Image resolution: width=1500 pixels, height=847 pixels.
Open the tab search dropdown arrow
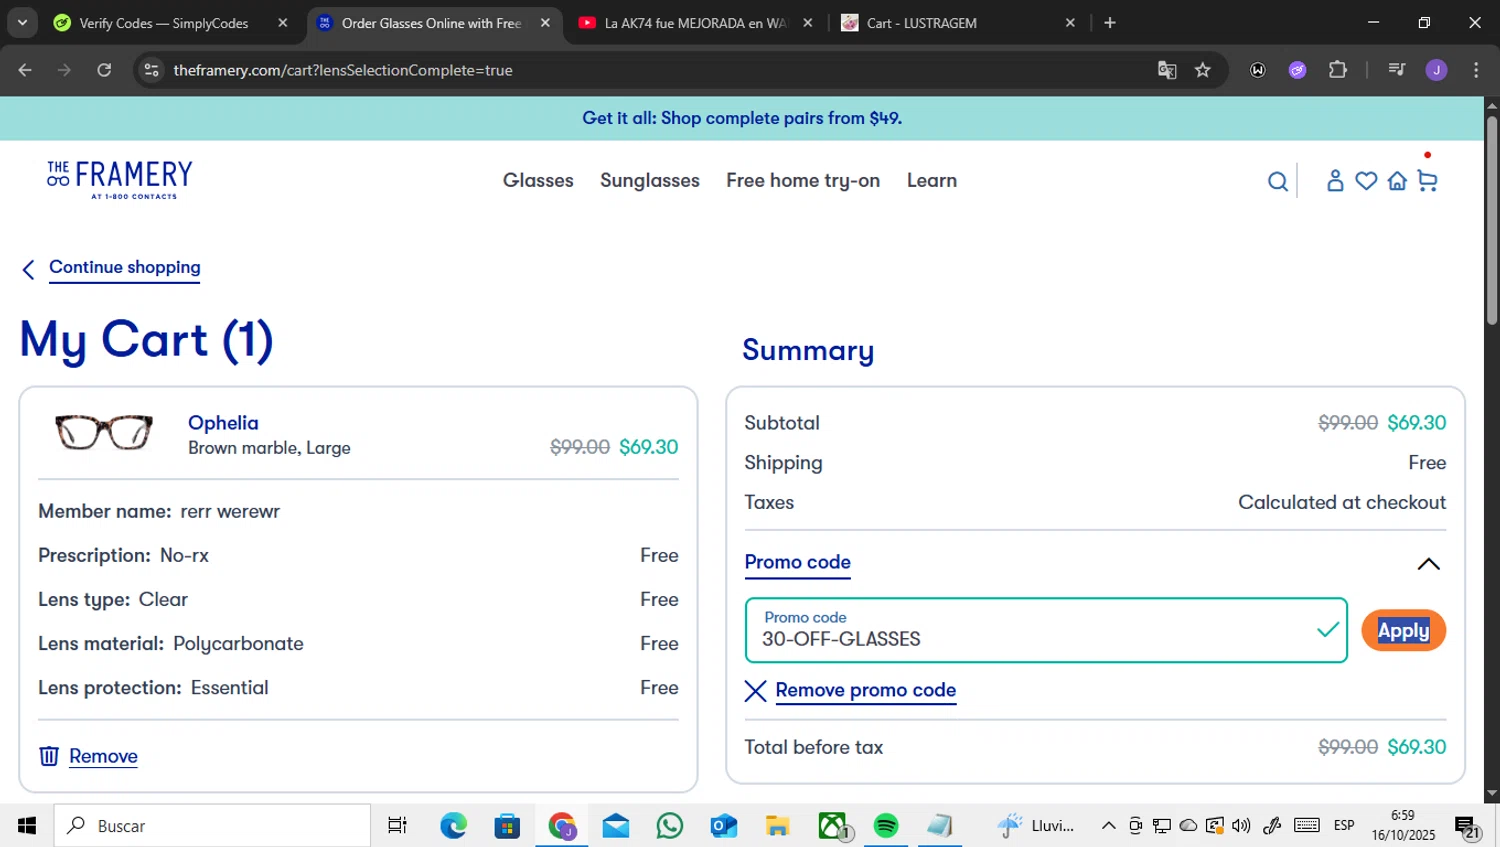[22, 23]
